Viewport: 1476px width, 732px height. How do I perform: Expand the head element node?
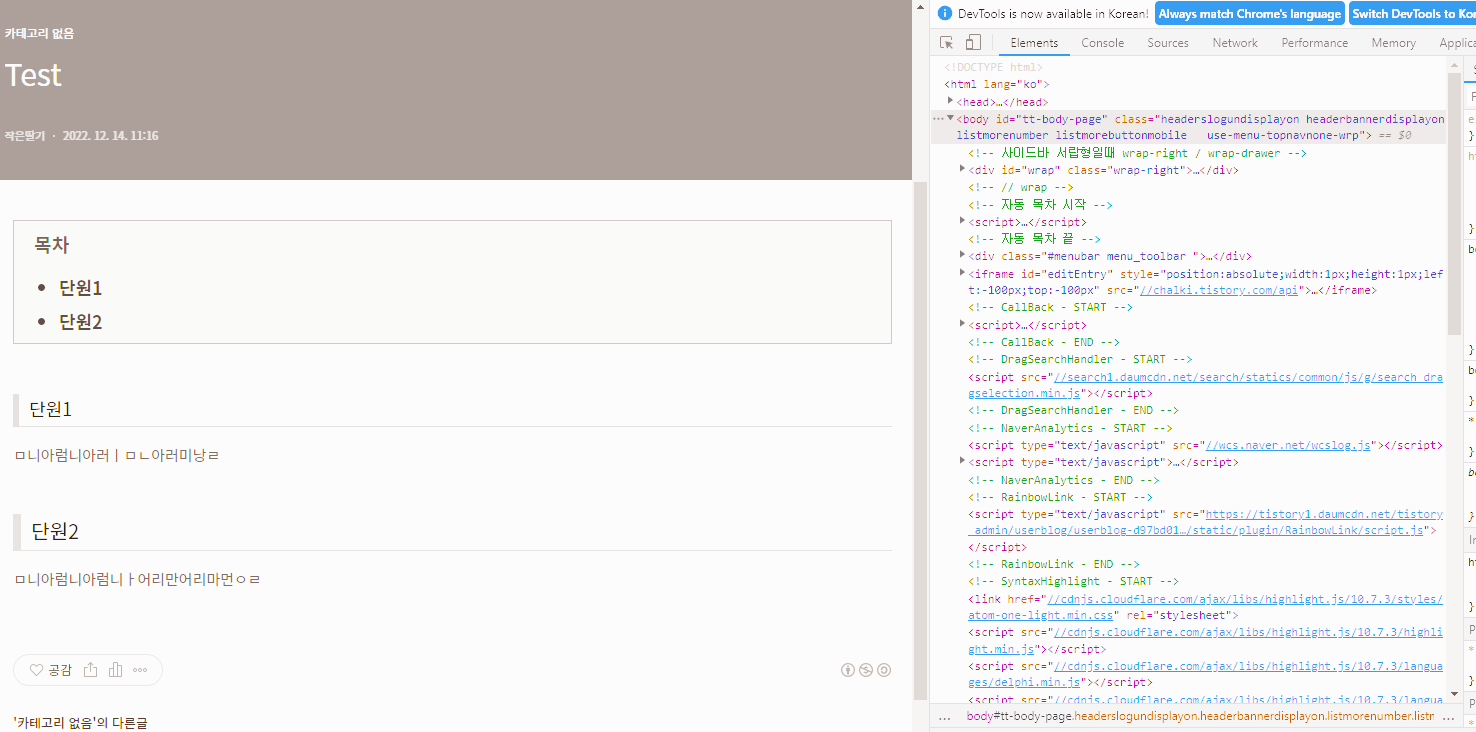pyautogui.click(x=951, y=101)
